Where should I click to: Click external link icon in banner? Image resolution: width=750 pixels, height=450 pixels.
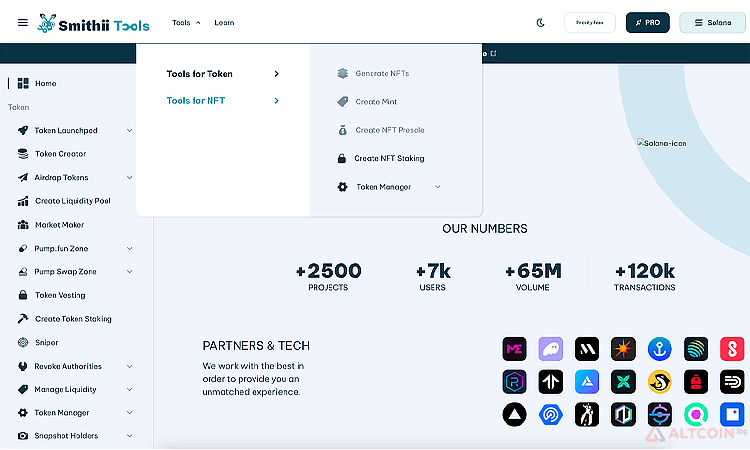[494, 54]
